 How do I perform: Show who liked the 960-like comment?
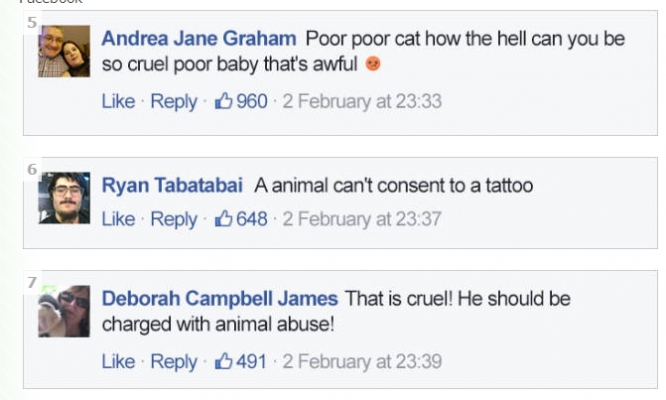252,101
